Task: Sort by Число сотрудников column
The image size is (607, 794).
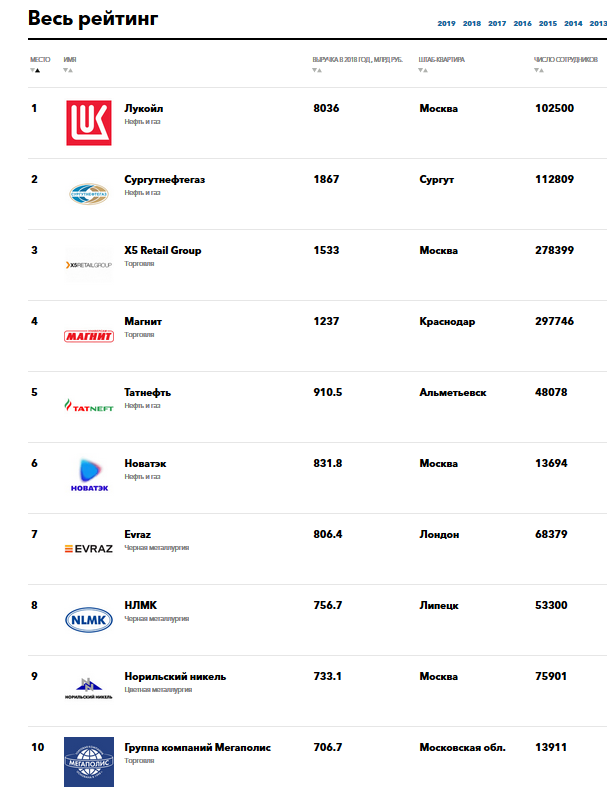Action: (x=540, y=71)
